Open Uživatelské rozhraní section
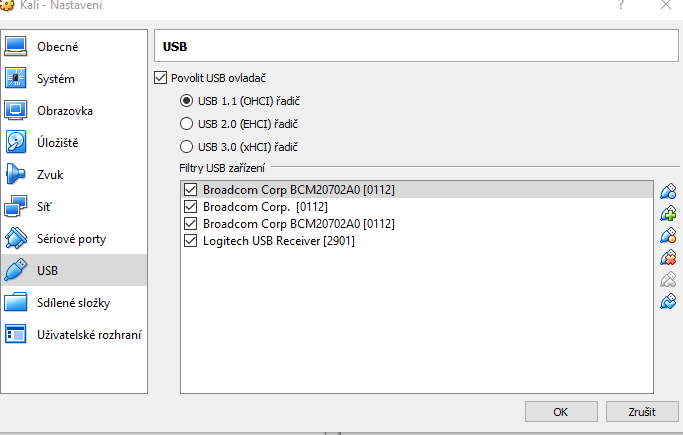Image resolution: width=683 pixels, height=435 pixels. point(88,335)
